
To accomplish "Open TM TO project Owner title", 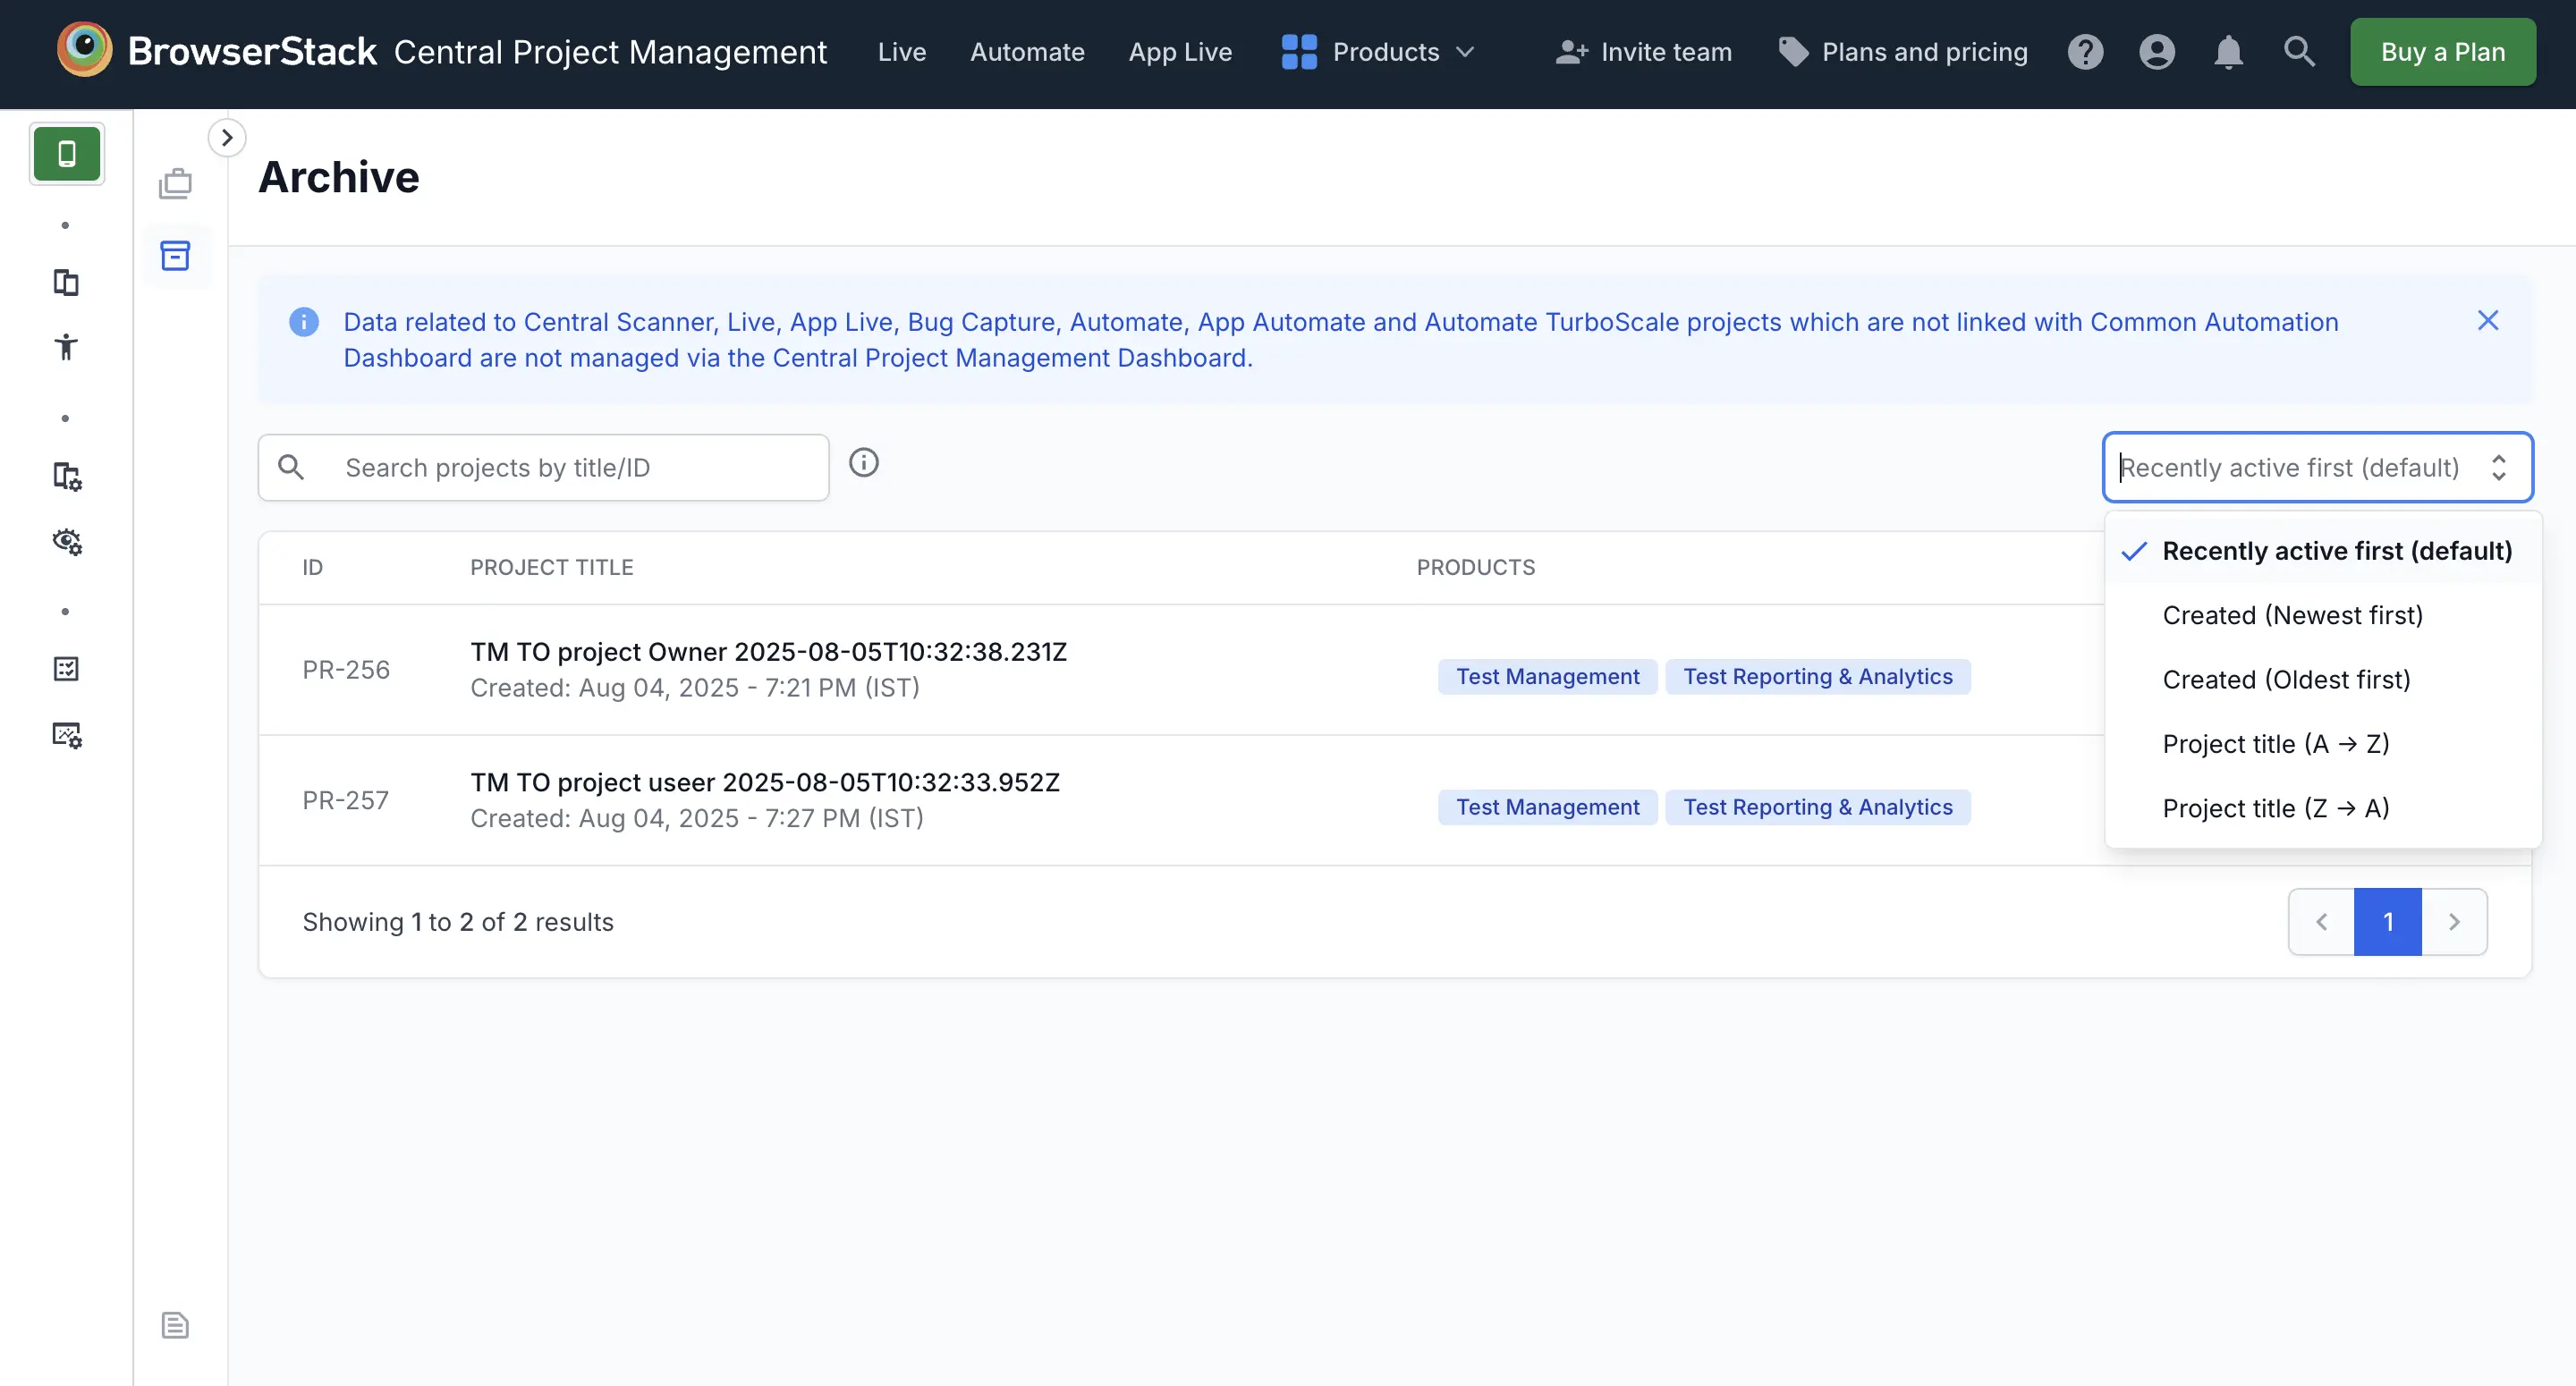I will (x=768, y=652).
